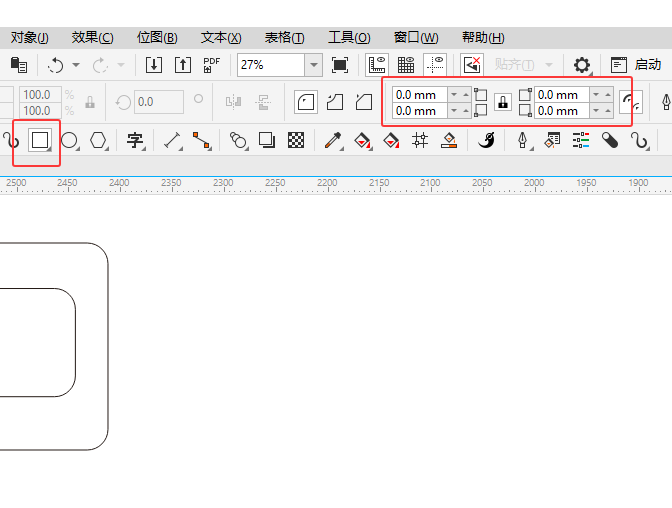Toggle the scale ratio lock icon
The image size is (672, 508).
[x=90, y=102]
